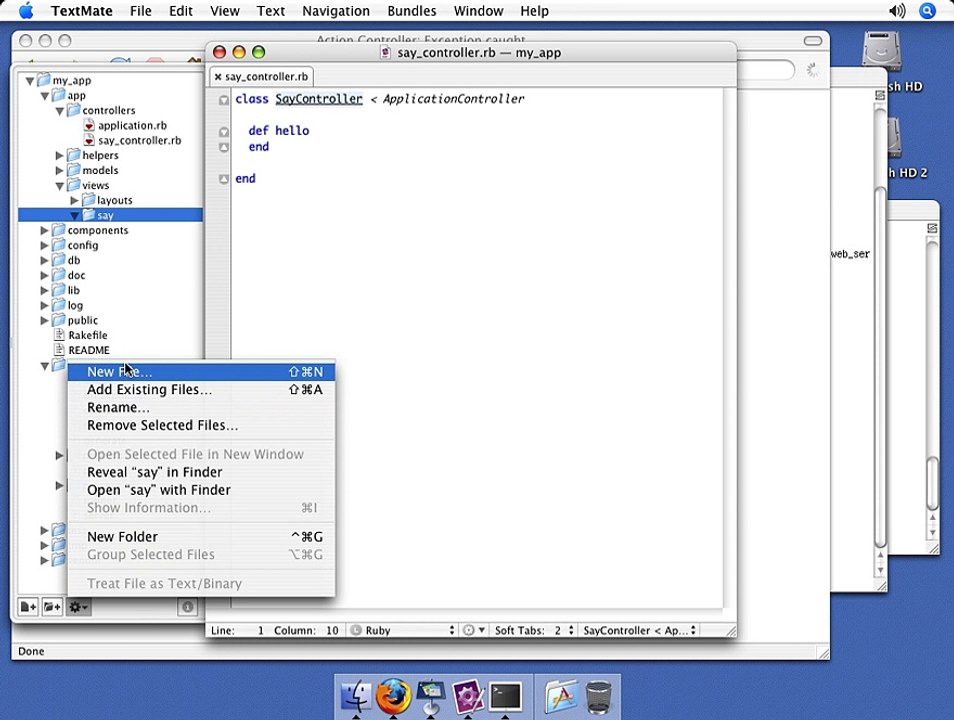954x720 pixels.
Task: Expand the models folder
Action: click(60, 170)
